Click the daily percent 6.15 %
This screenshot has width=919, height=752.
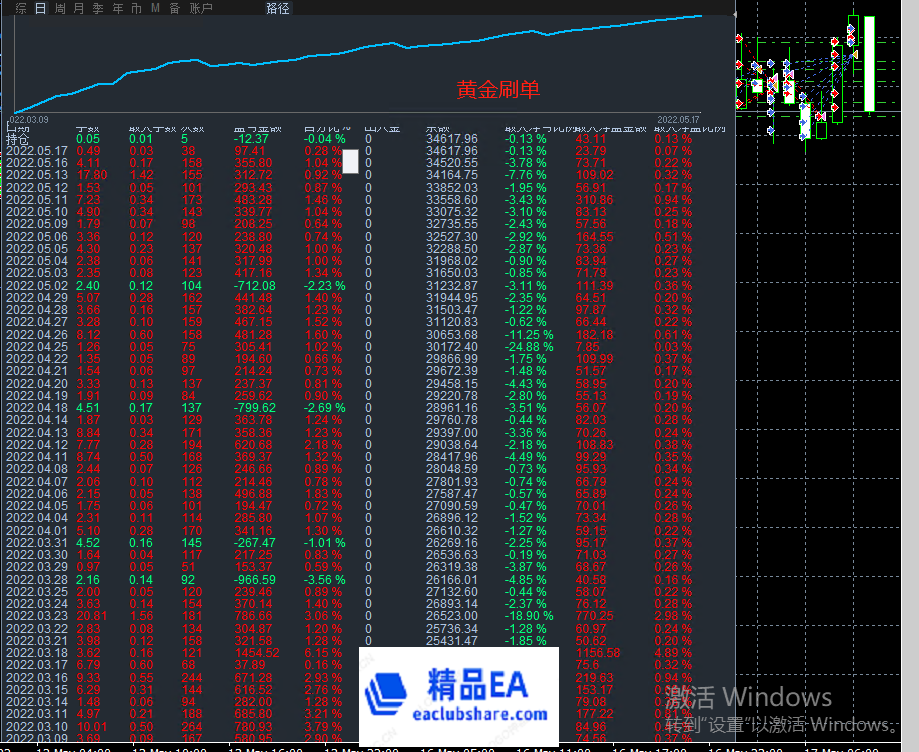click(323, 653)
